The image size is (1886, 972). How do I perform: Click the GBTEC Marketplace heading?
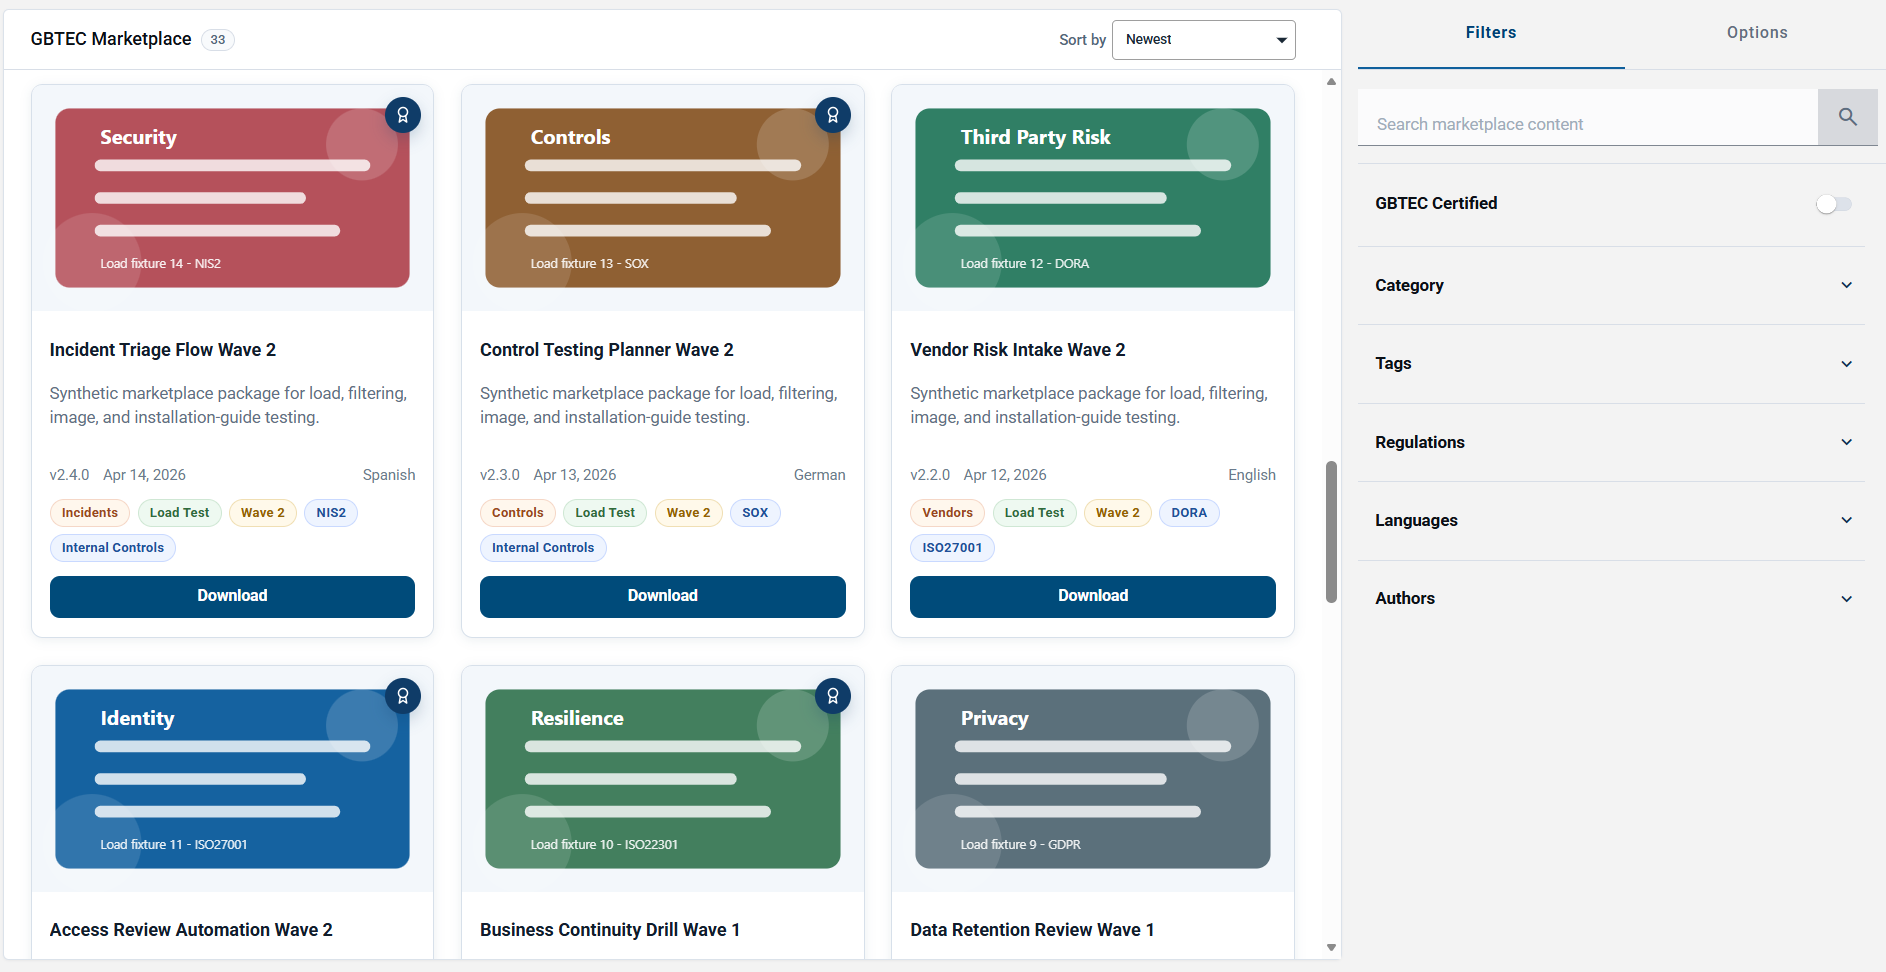pyautogui.click(x=111, y=39)
